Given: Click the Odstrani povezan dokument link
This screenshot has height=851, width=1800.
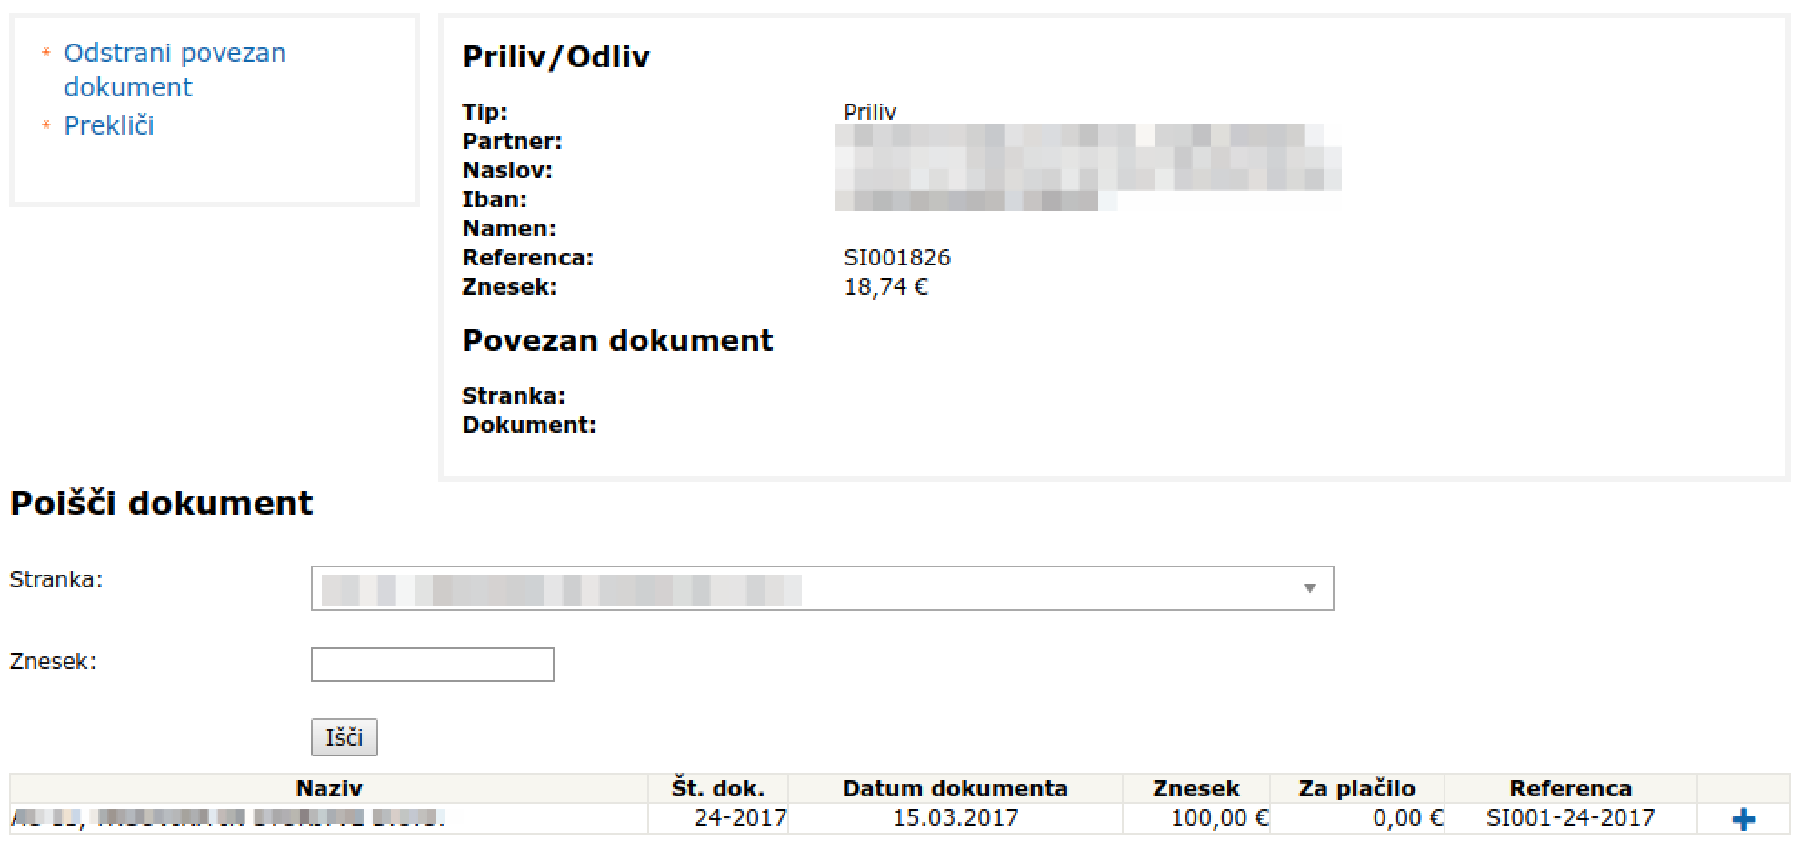Looking at the screenshot, I should click(174, 69).
